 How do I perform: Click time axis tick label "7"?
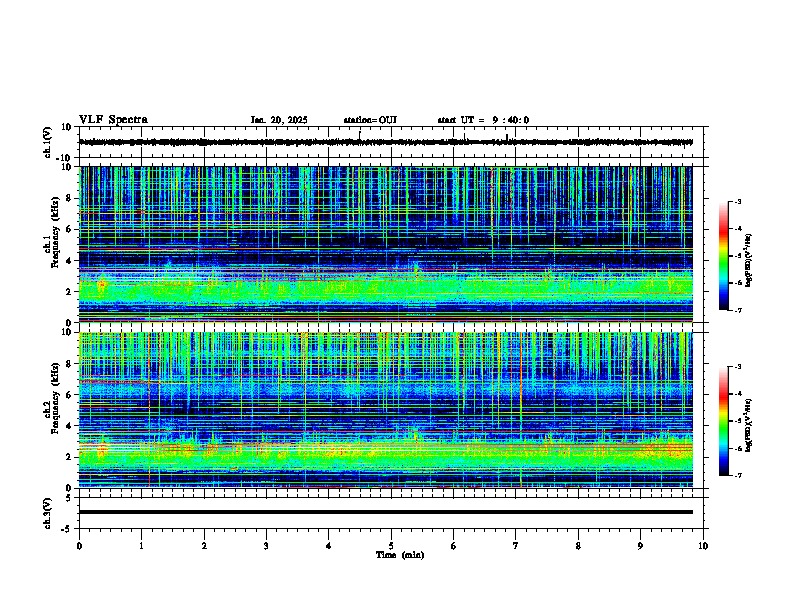pos(516,546)
